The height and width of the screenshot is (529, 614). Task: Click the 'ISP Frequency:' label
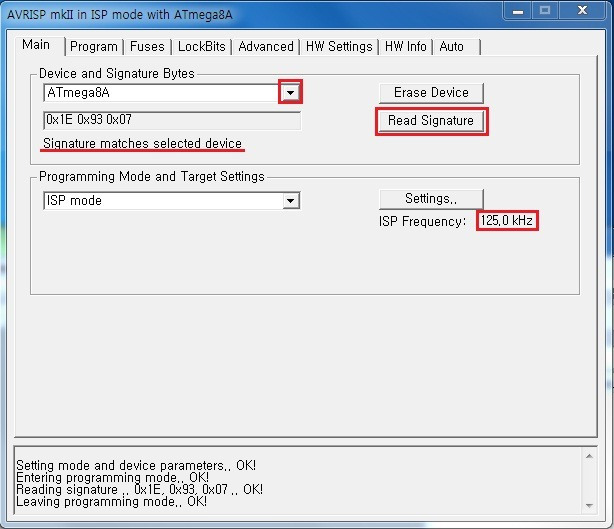[x=423, y=222]
